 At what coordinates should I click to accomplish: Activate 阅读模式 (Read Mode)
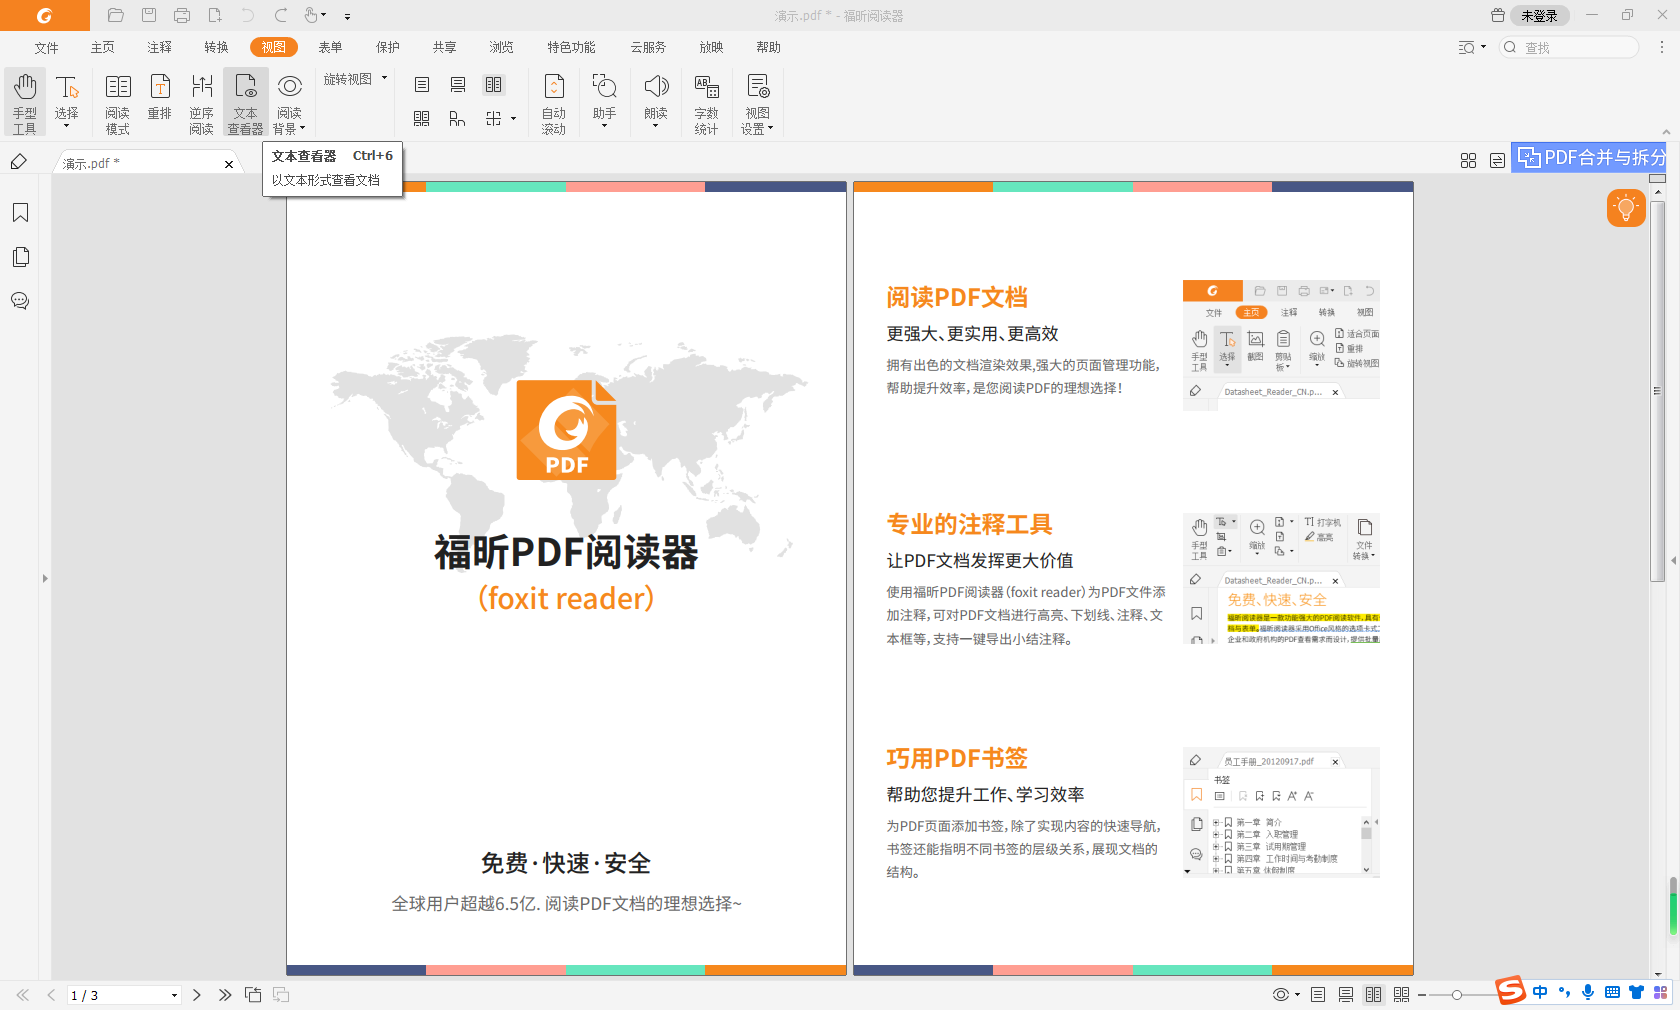click(117, 100)
